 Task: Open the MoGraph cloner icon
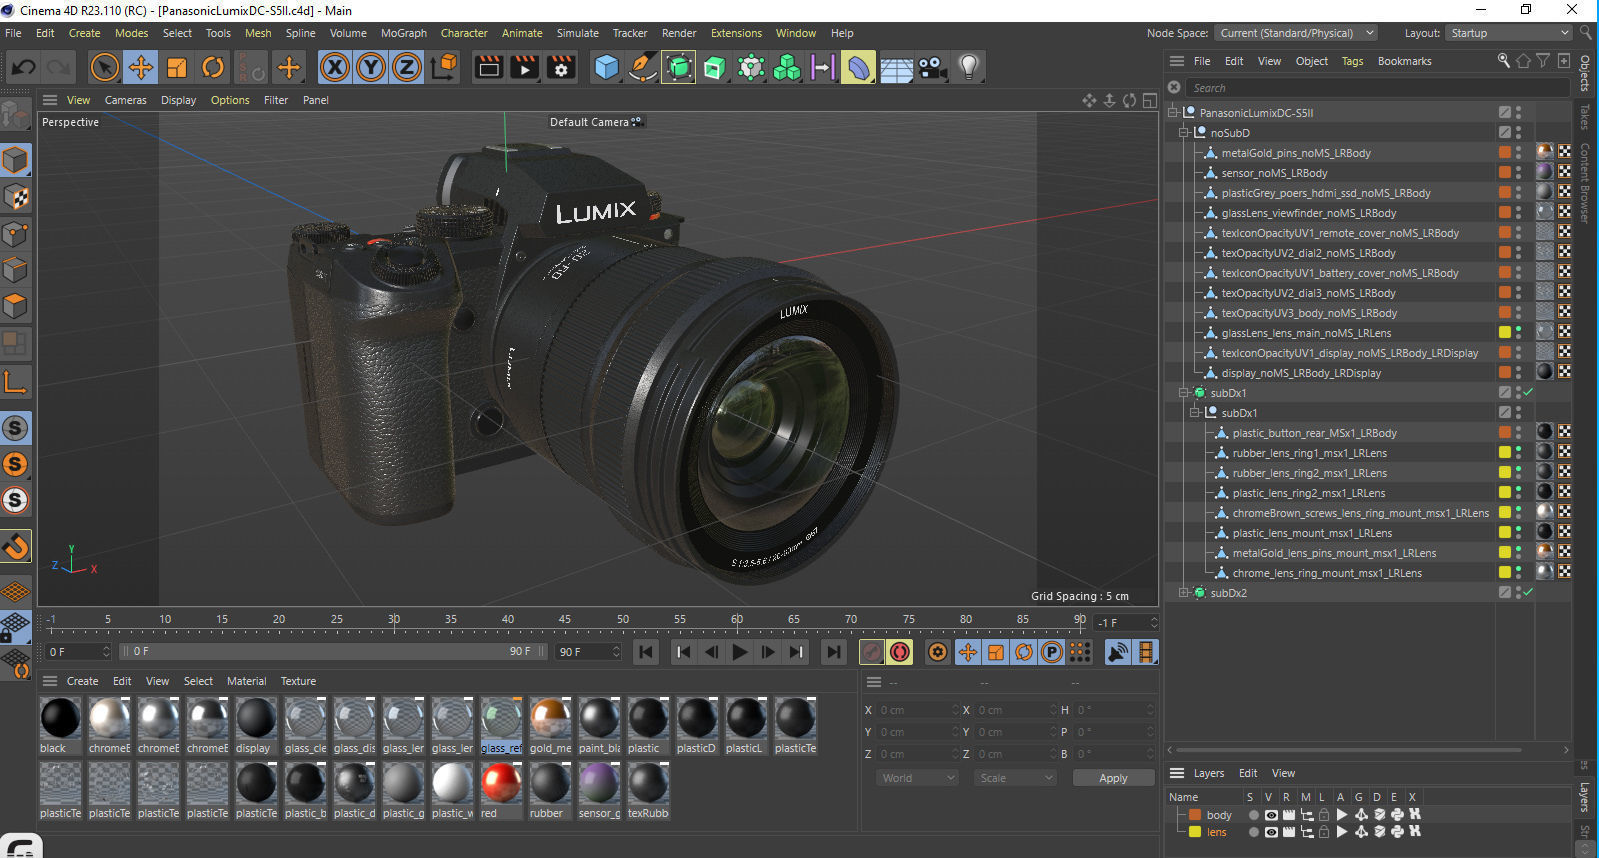pyautogui.click(x=787, y=67)
